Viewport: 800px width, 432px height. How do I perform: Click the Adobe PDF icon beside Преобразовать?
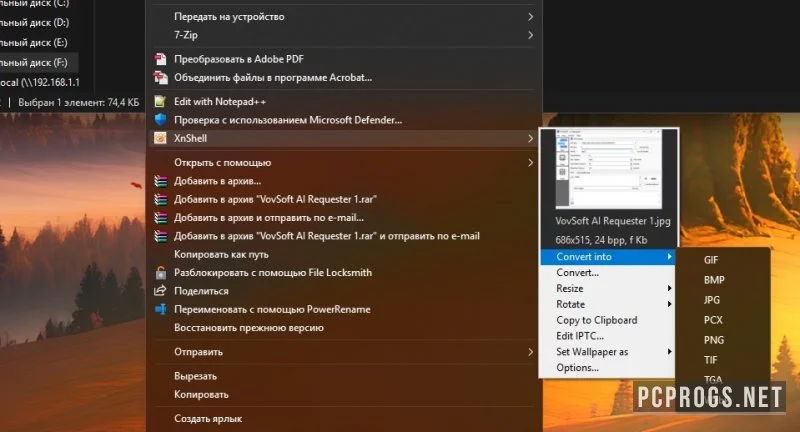pos(160,59)
